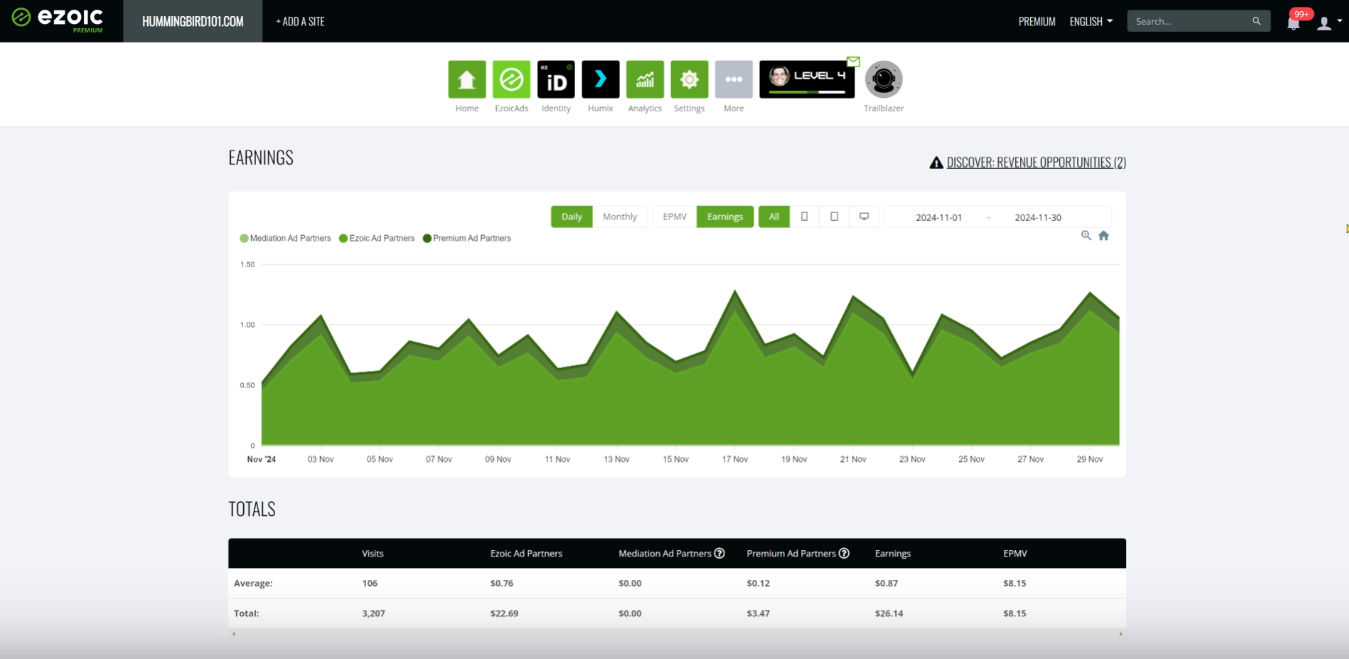This screenshot has width=1349, height=659.
Task: Open Discover: Revenue Opportunities link
Action: [1036, 162]
